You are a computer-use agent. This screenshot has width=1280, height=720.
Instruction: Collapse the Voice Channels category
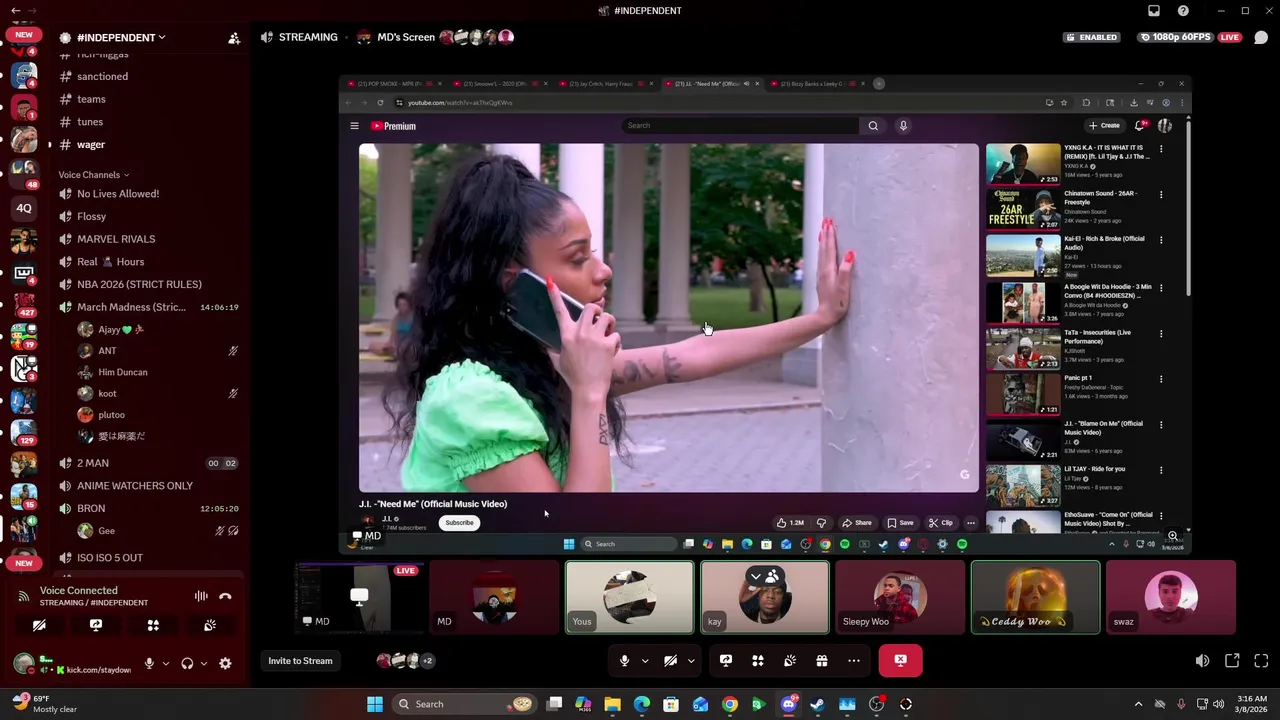[x=93, y=175]
